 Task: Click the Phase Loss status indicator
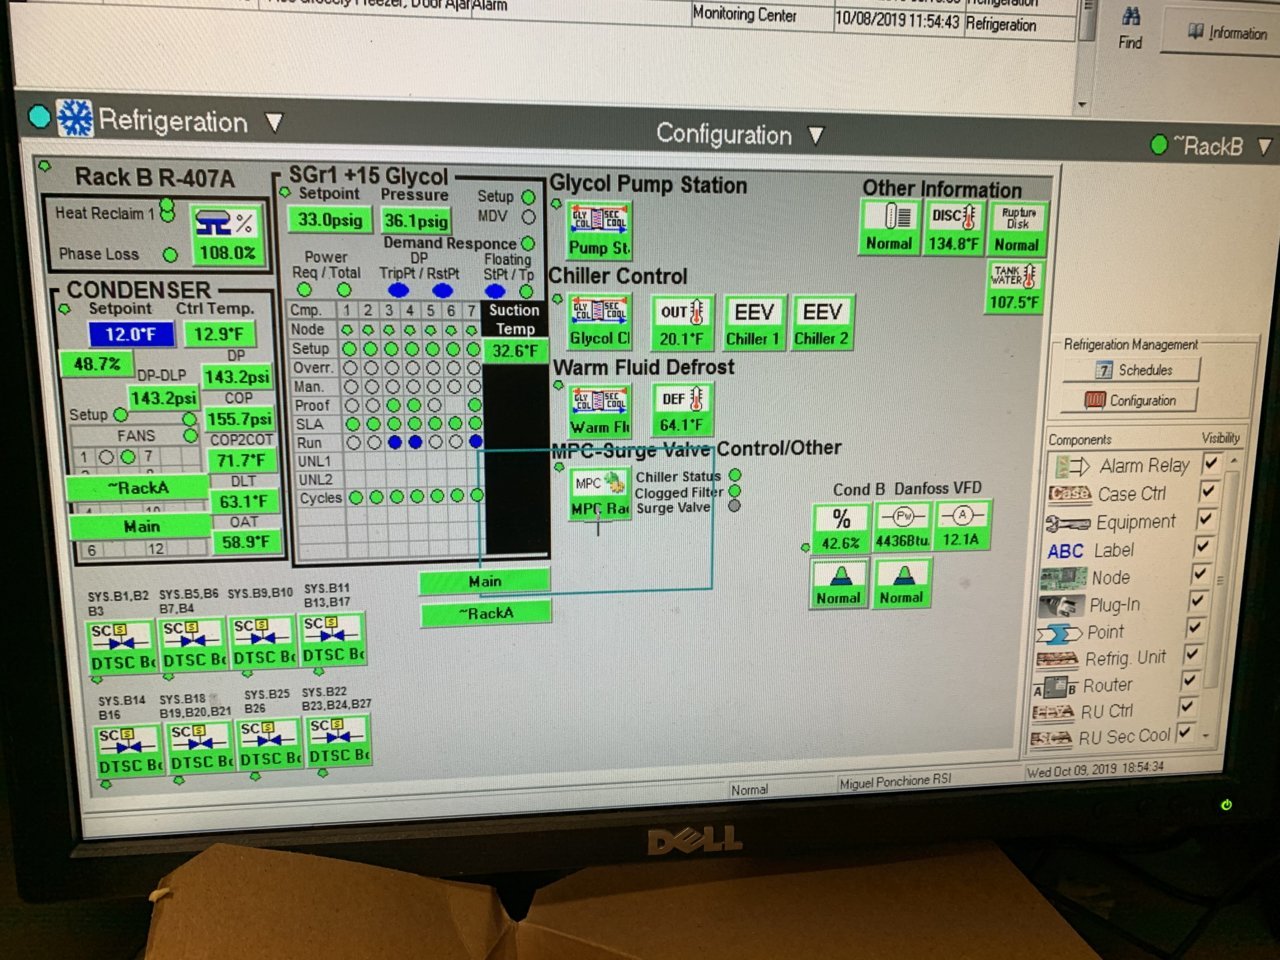[170, 255]
